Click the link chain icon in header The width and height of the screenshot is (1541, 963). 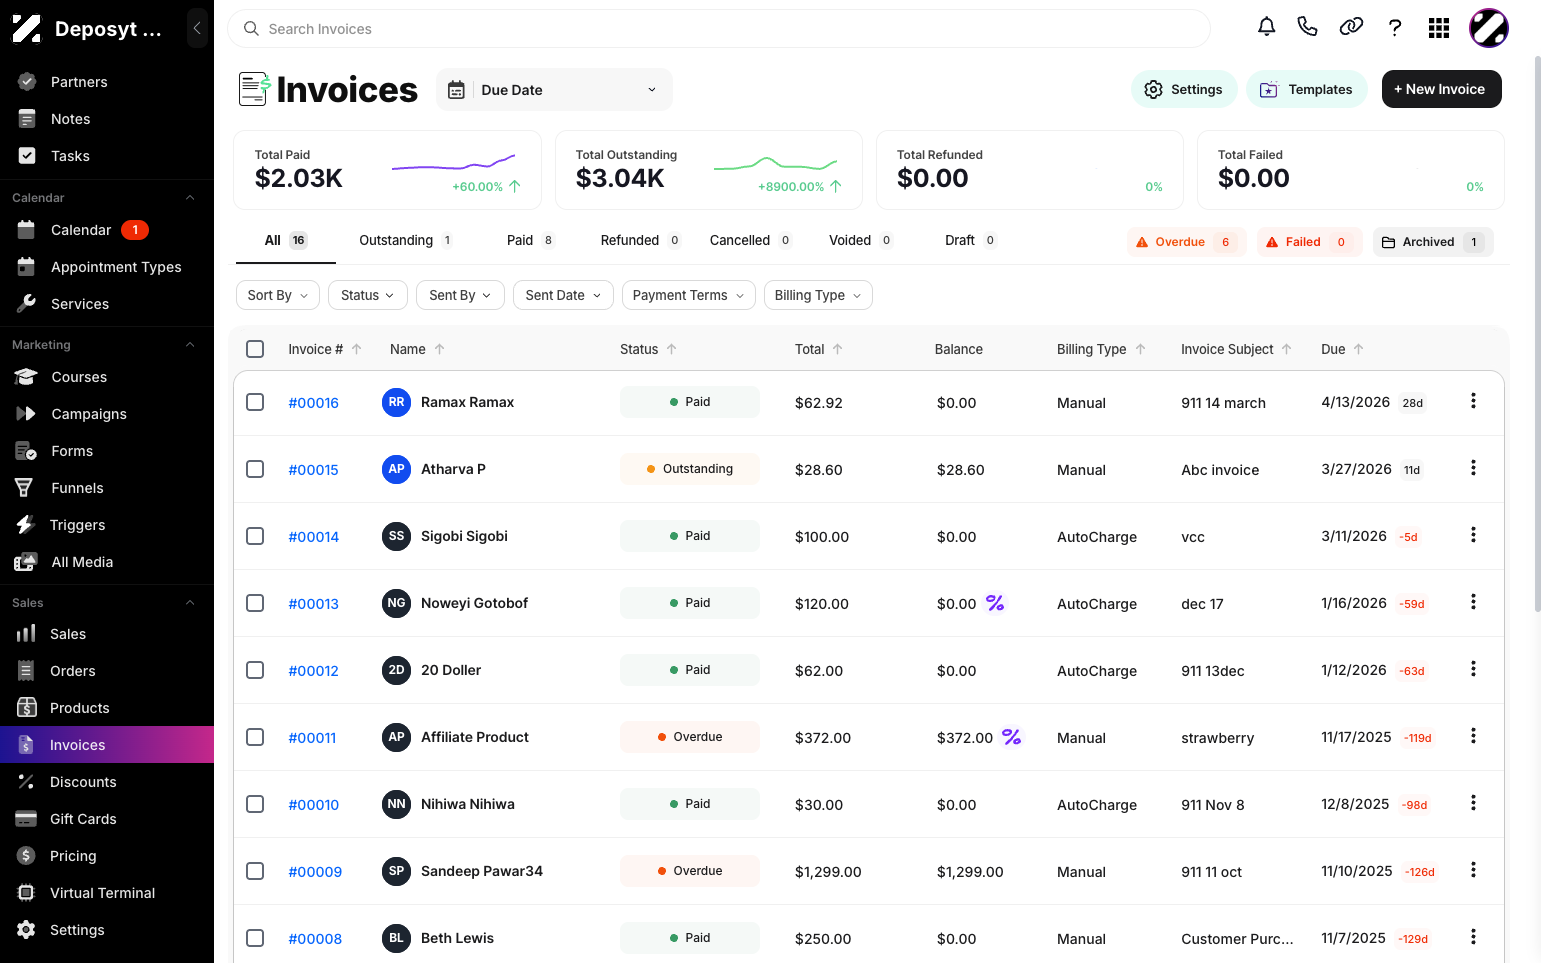click(1351, 27)
